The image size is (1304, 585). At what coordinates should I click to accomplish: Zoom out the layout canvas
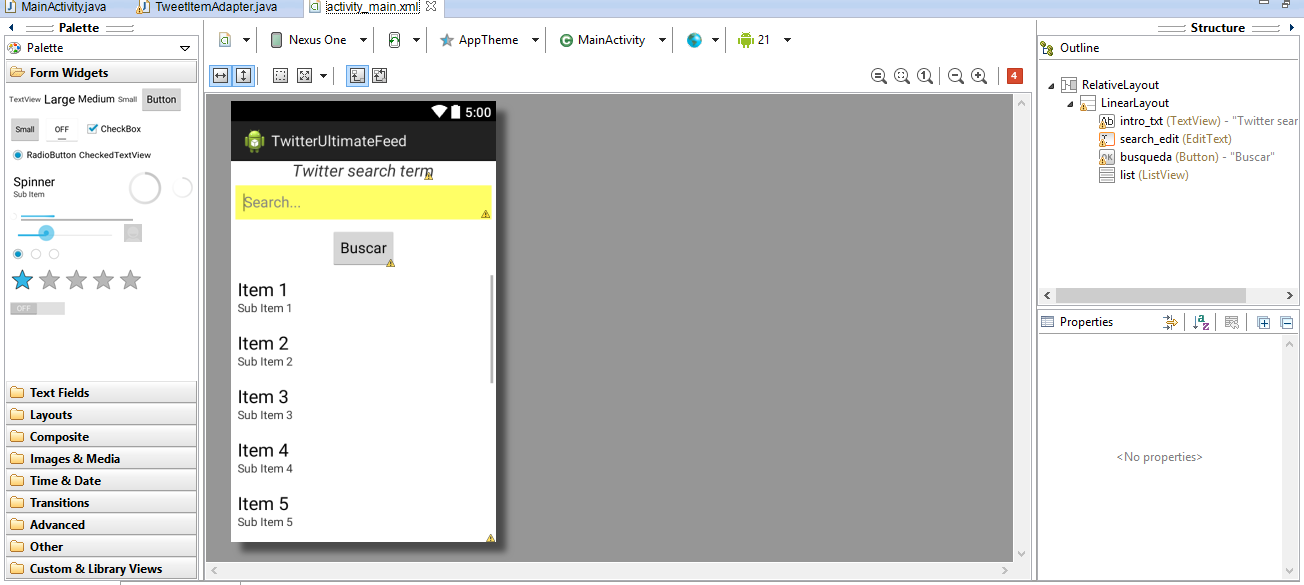(x=956, y=76)
